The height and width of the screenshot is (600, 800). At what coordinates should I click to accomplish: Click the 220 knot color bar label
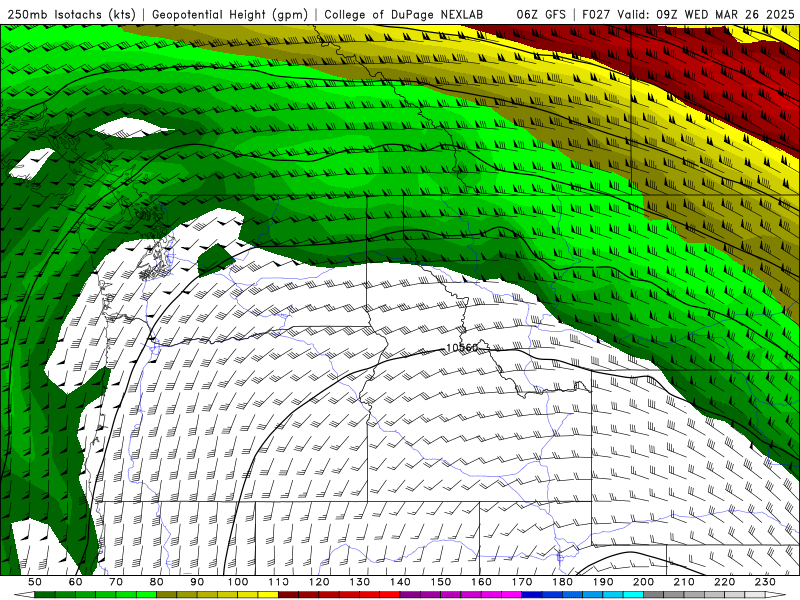click(x=724, y=582)
